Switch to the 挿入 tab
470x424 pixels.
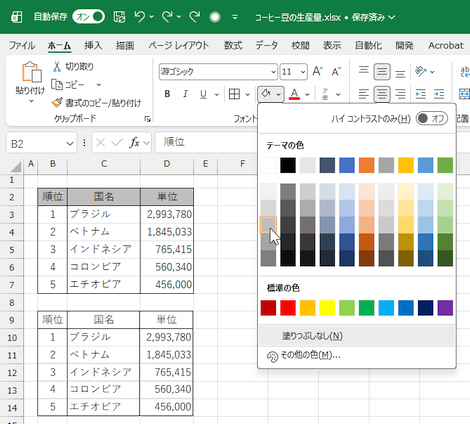tap(93, 45)
